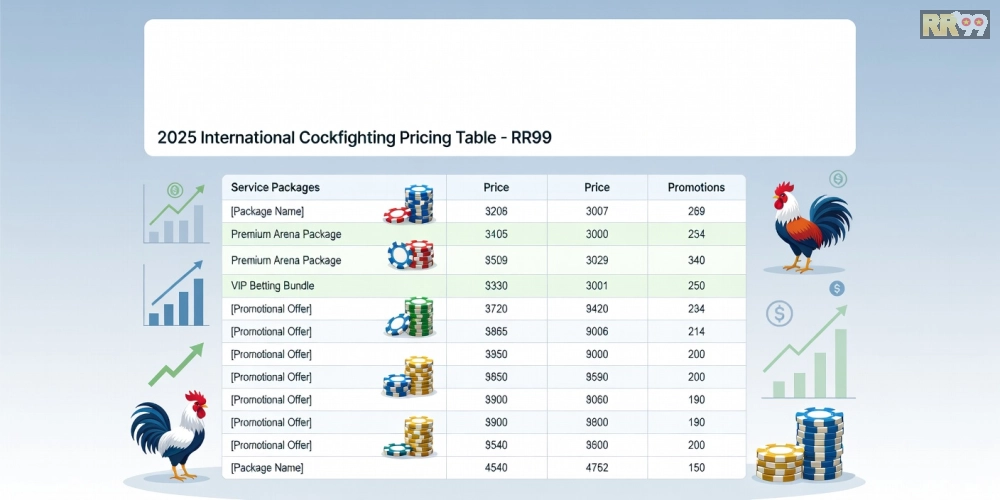Click the RR99 logo badge
1000x500 pixels.
point(955,24)
